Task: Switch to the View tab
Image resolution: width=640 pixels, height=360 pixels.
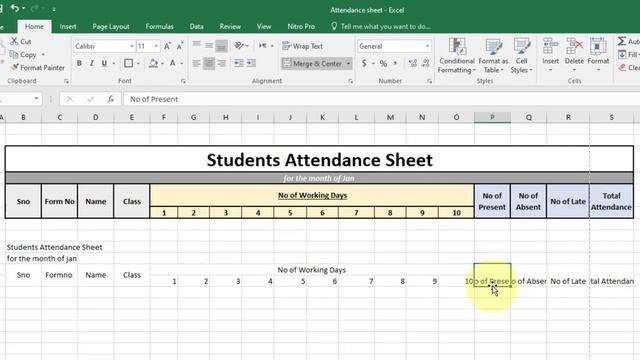Action: click(264, 27)
